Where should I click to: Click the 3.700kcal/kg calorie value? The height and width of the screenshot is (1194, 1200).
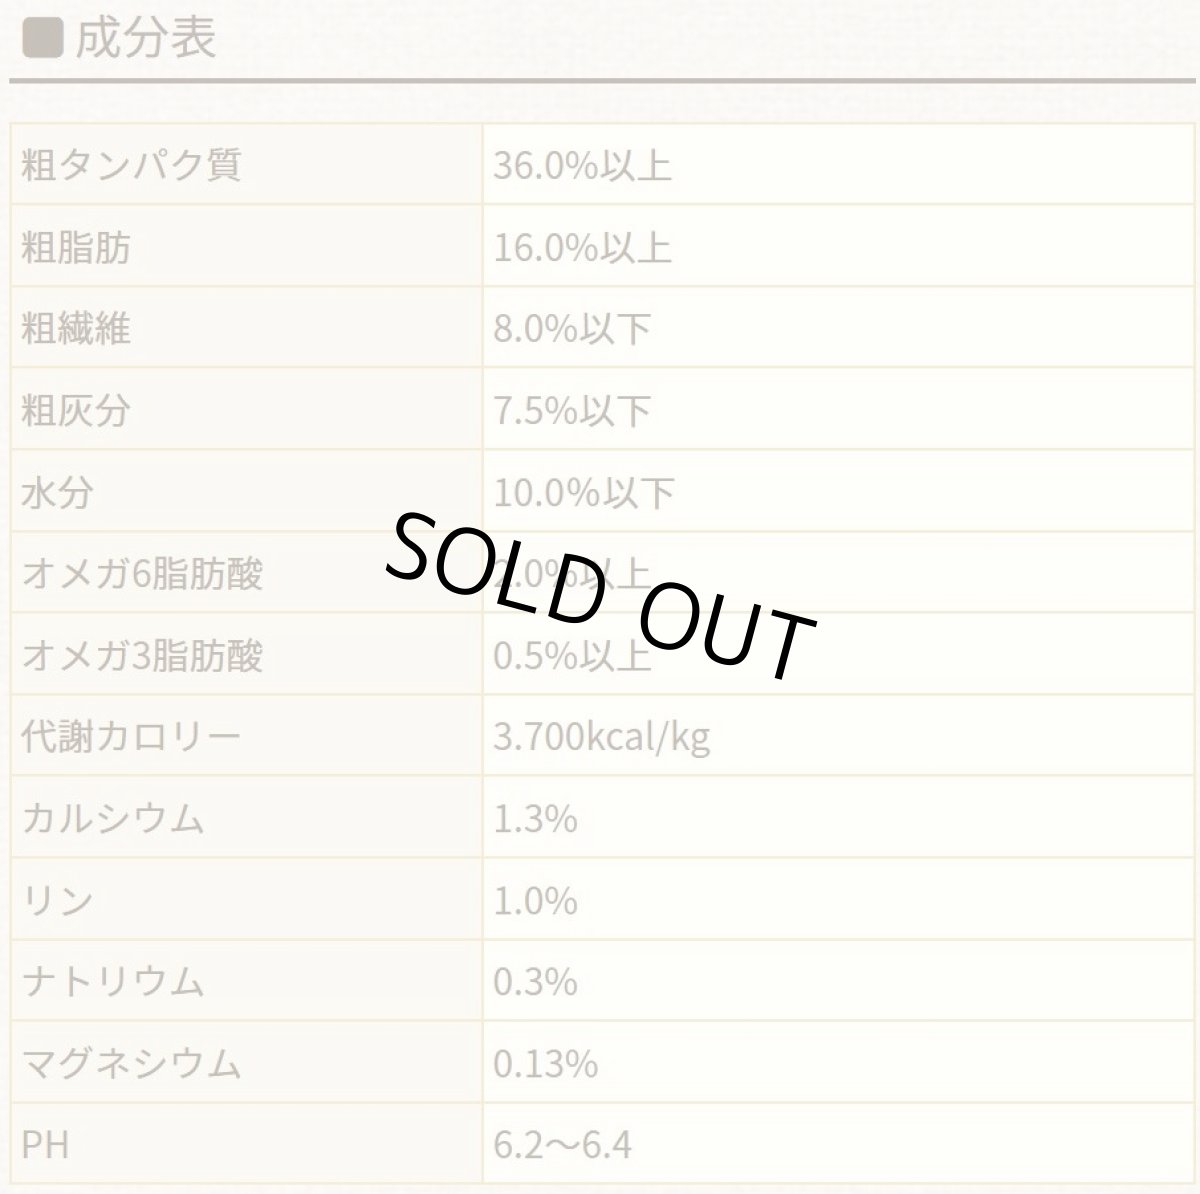click(x=601, y=738)
